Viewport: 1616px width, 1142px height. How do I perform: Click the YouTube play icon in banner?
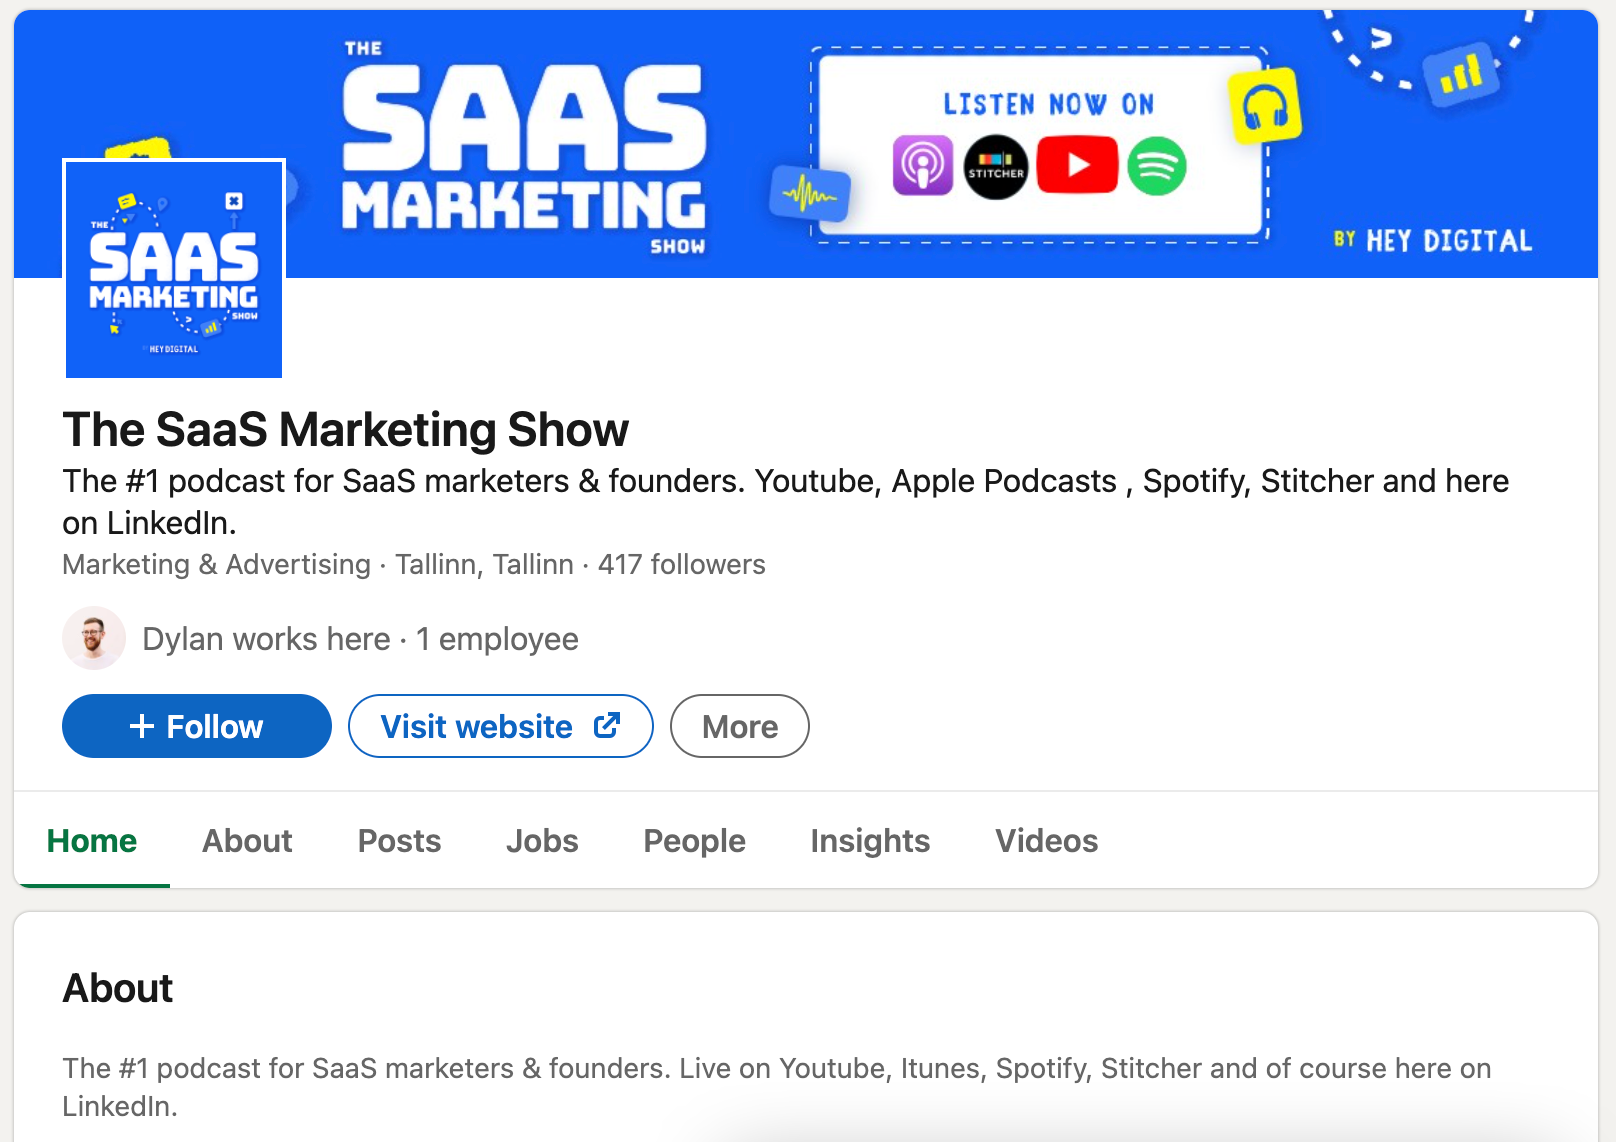pyautogui.click(x=1077, y=164)
